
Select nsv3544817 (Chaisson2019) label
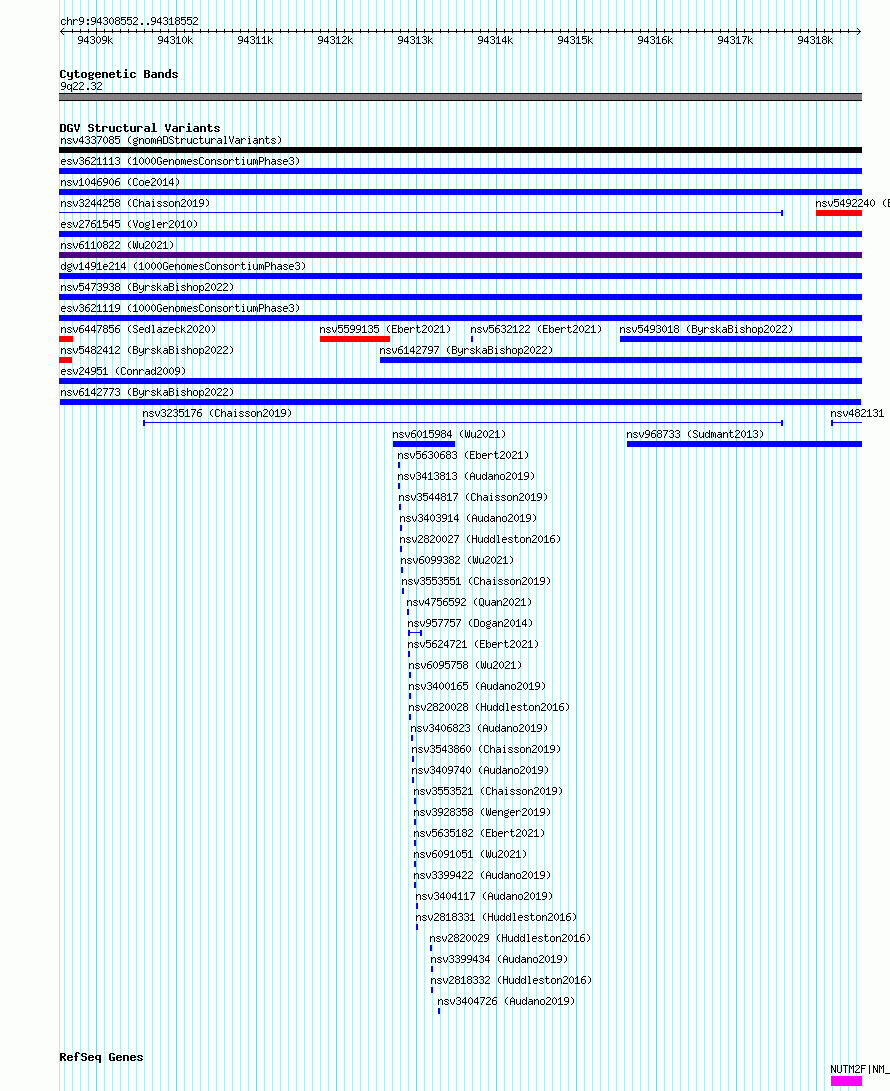click(x=472, y=497)
